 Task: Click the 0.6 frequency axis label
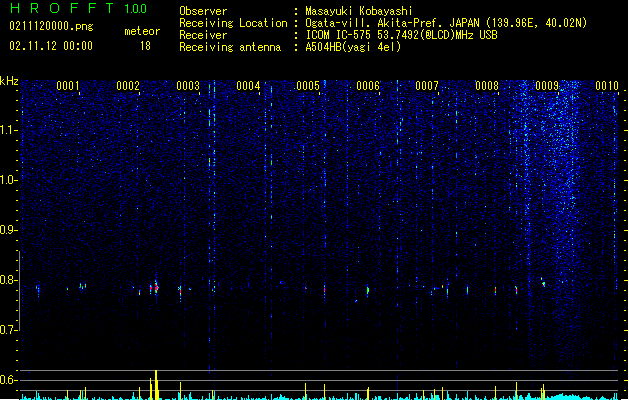pyautogui.click(x=8, y=380)
